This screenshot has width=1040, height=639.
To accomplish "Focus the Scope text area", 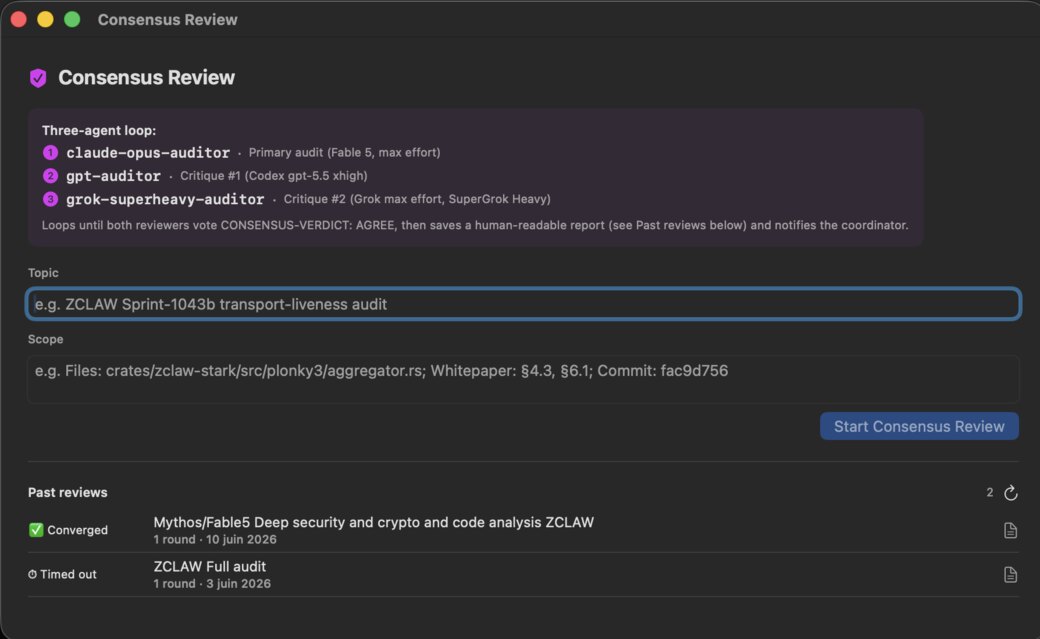I will coord(523,379).
